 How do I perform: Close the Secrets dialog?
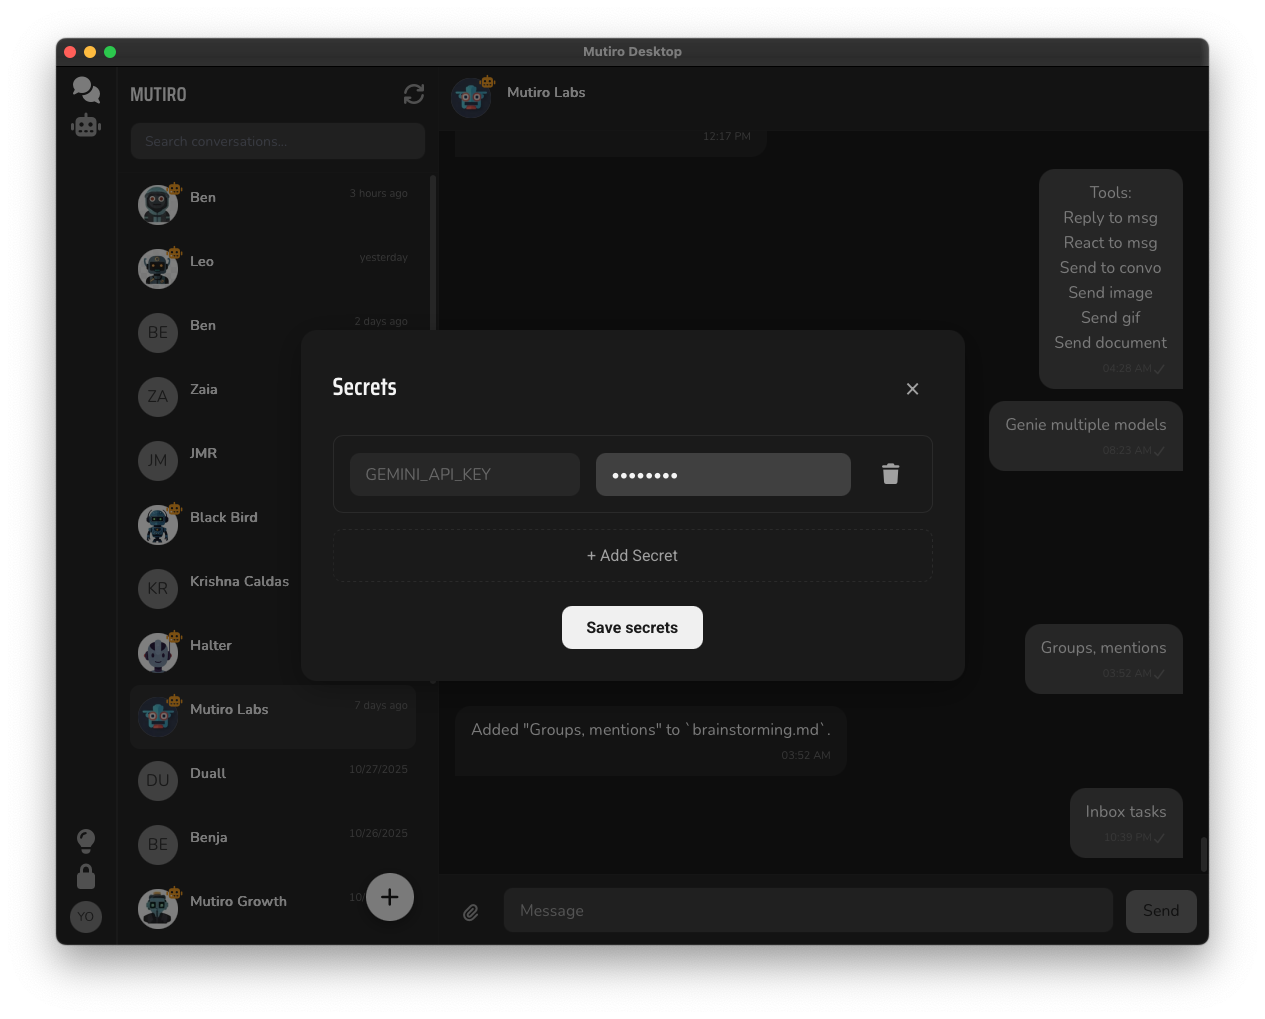(x=912, y=389)
